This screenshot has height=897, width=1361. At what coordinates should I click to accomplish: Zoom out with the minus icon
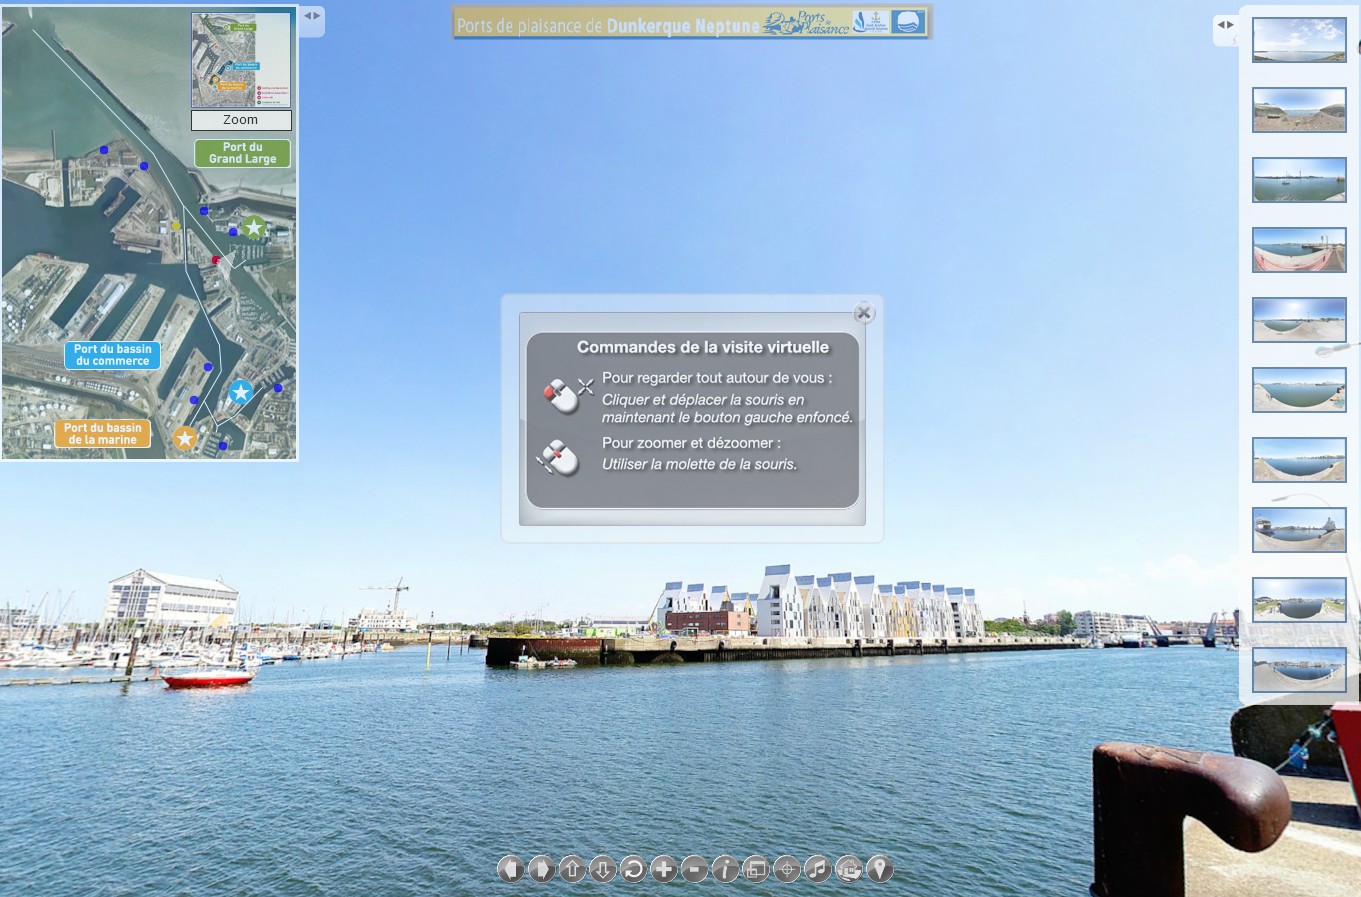tap(694, 869)
